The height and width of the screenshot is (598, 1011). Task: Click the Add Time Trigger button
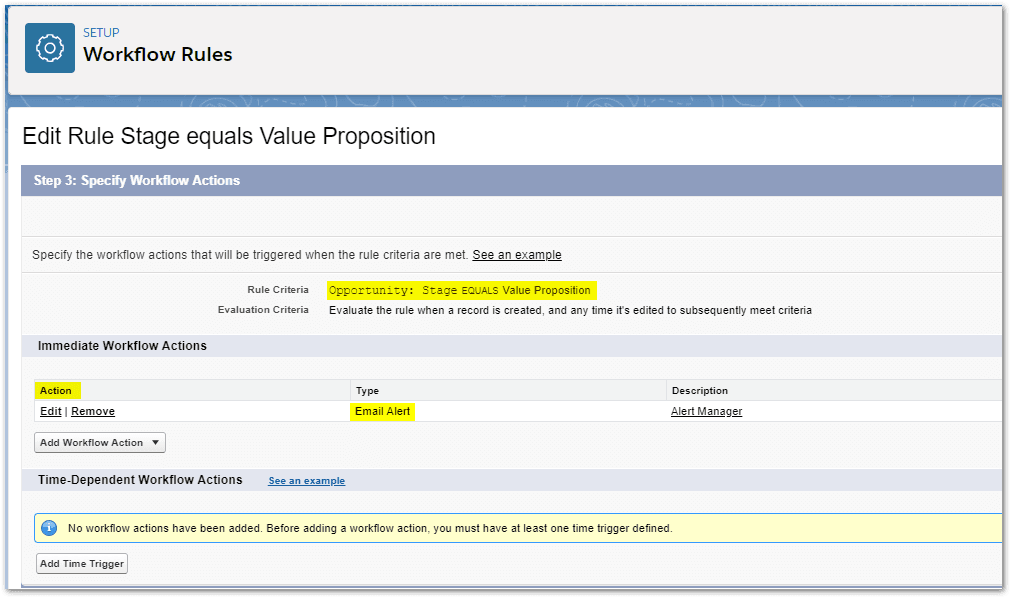(82, 564)
